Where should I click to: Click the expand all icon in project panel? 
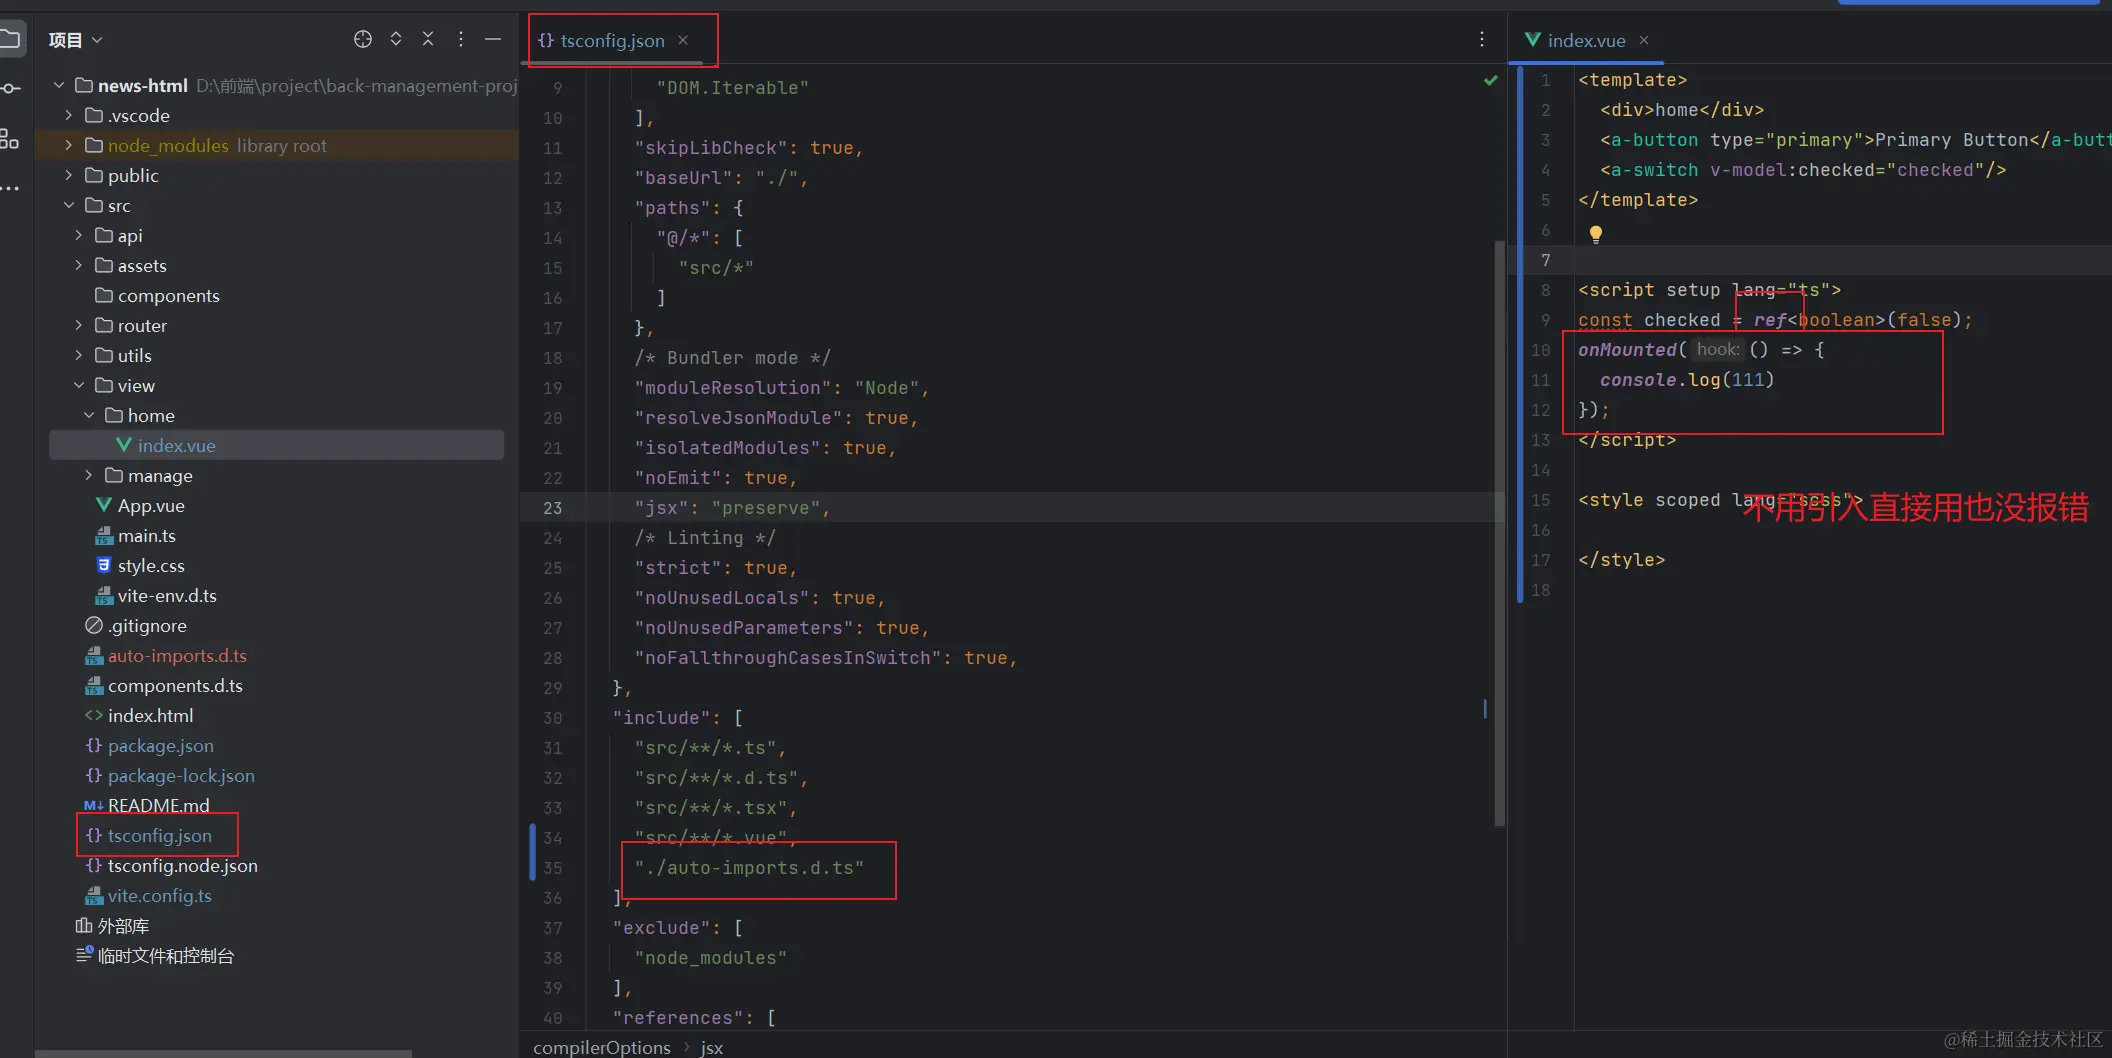396,39
